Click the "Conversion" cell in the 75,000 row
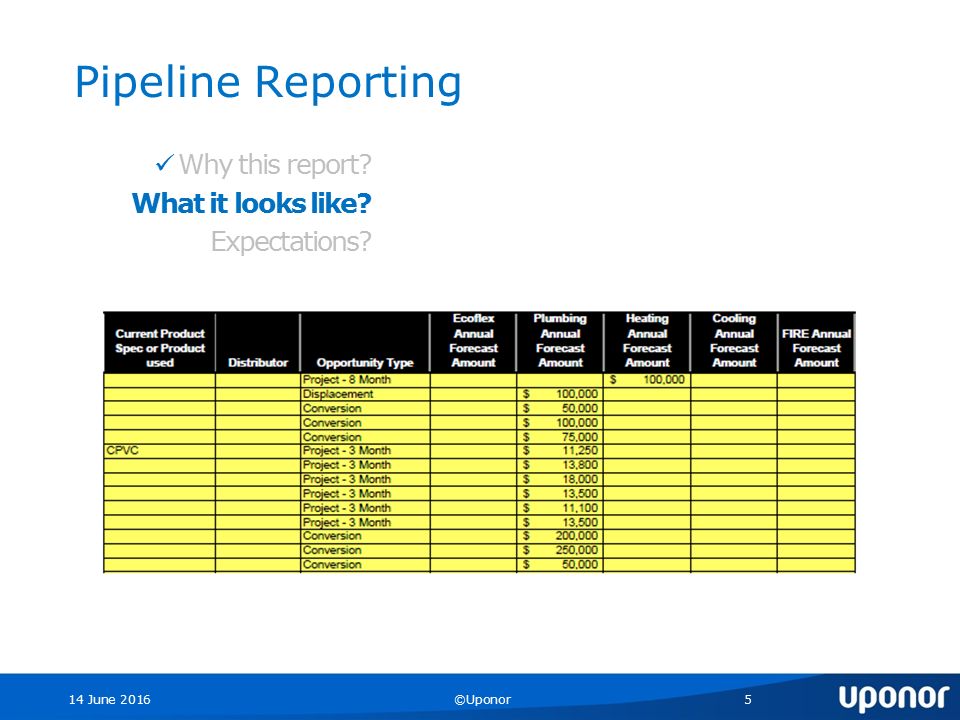Image resolution: width=960 pixels, height=720 pixels. 365,437
